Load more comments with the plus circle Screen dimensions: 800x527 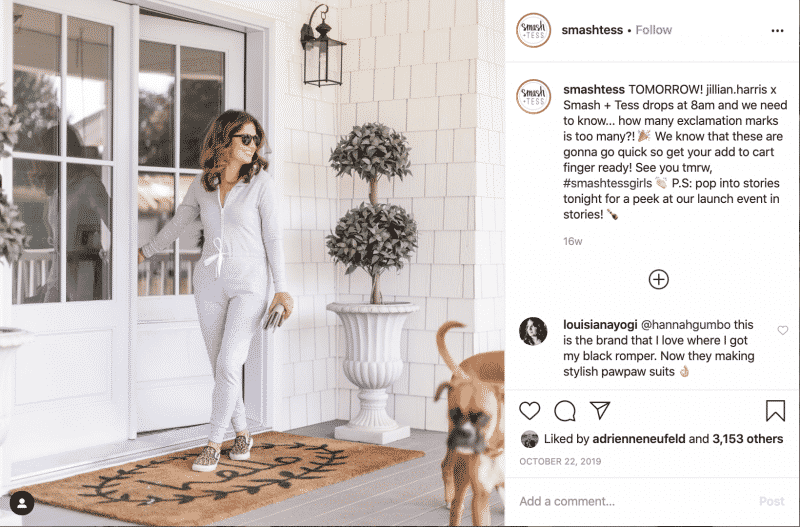[x=659, y=280]
